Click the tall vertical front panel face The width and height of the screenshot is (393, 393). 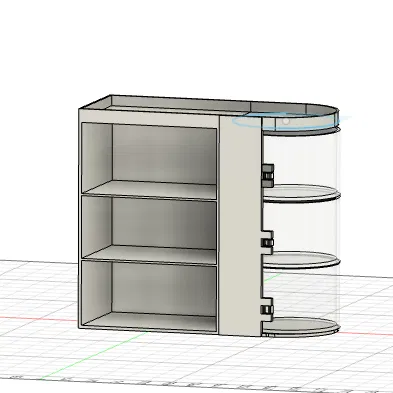tap(240, 226)
